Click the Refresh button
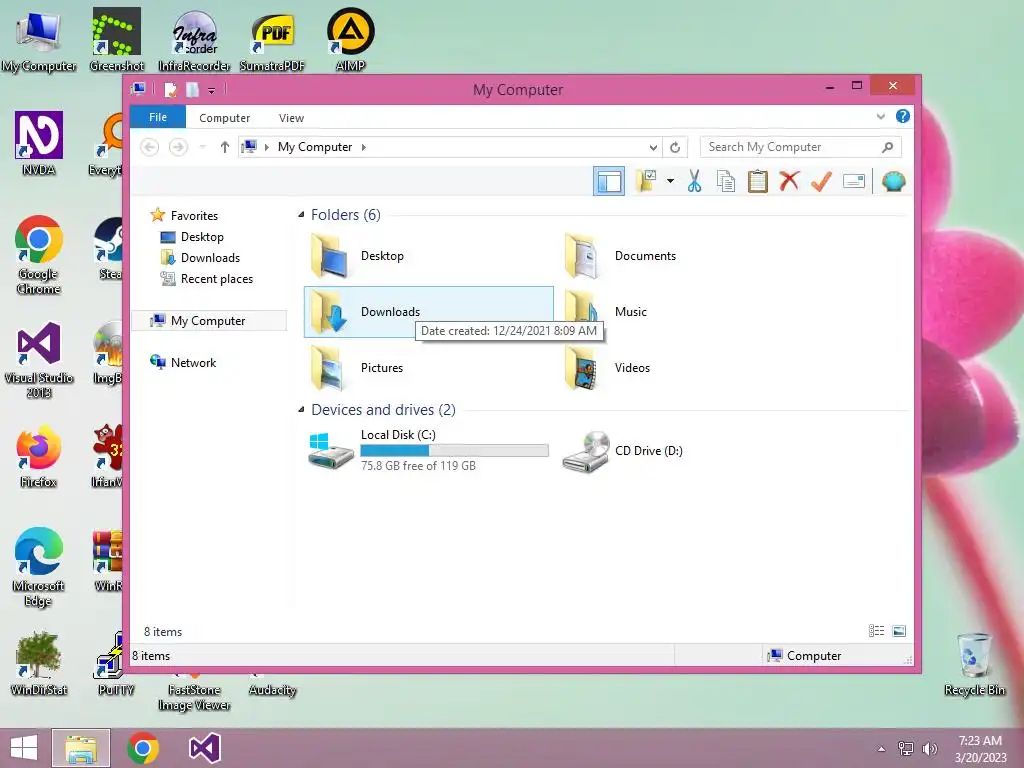This screenshot has width=1024, height=768. (675, 148)
